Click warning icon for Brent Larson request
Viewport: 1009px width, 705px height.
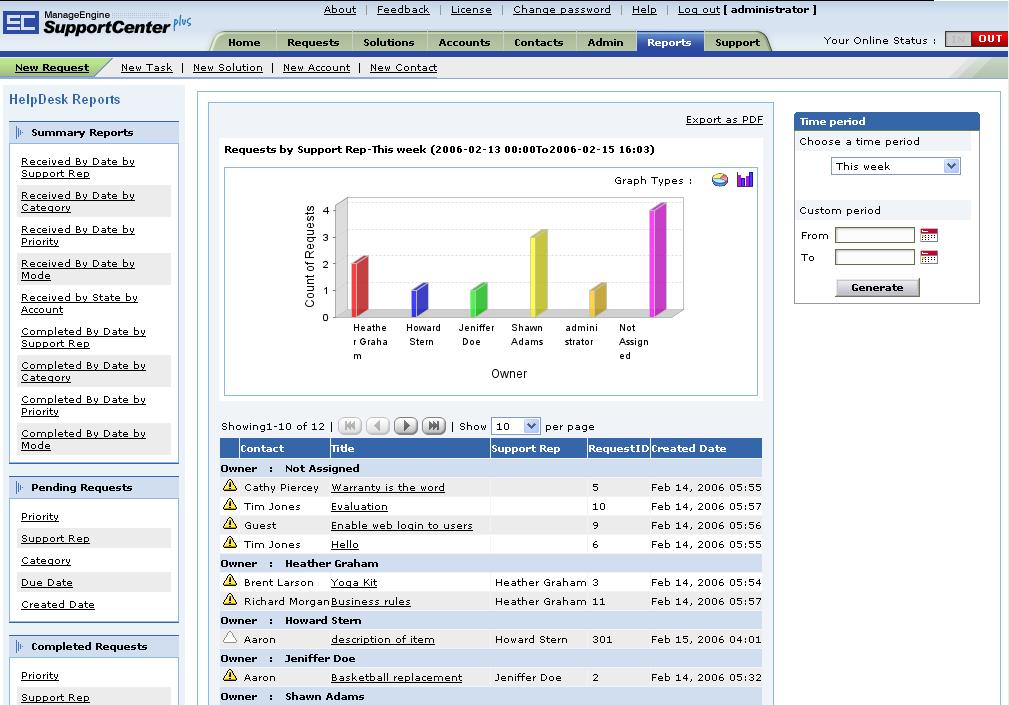pyautogui.click(x=230, y=581)
